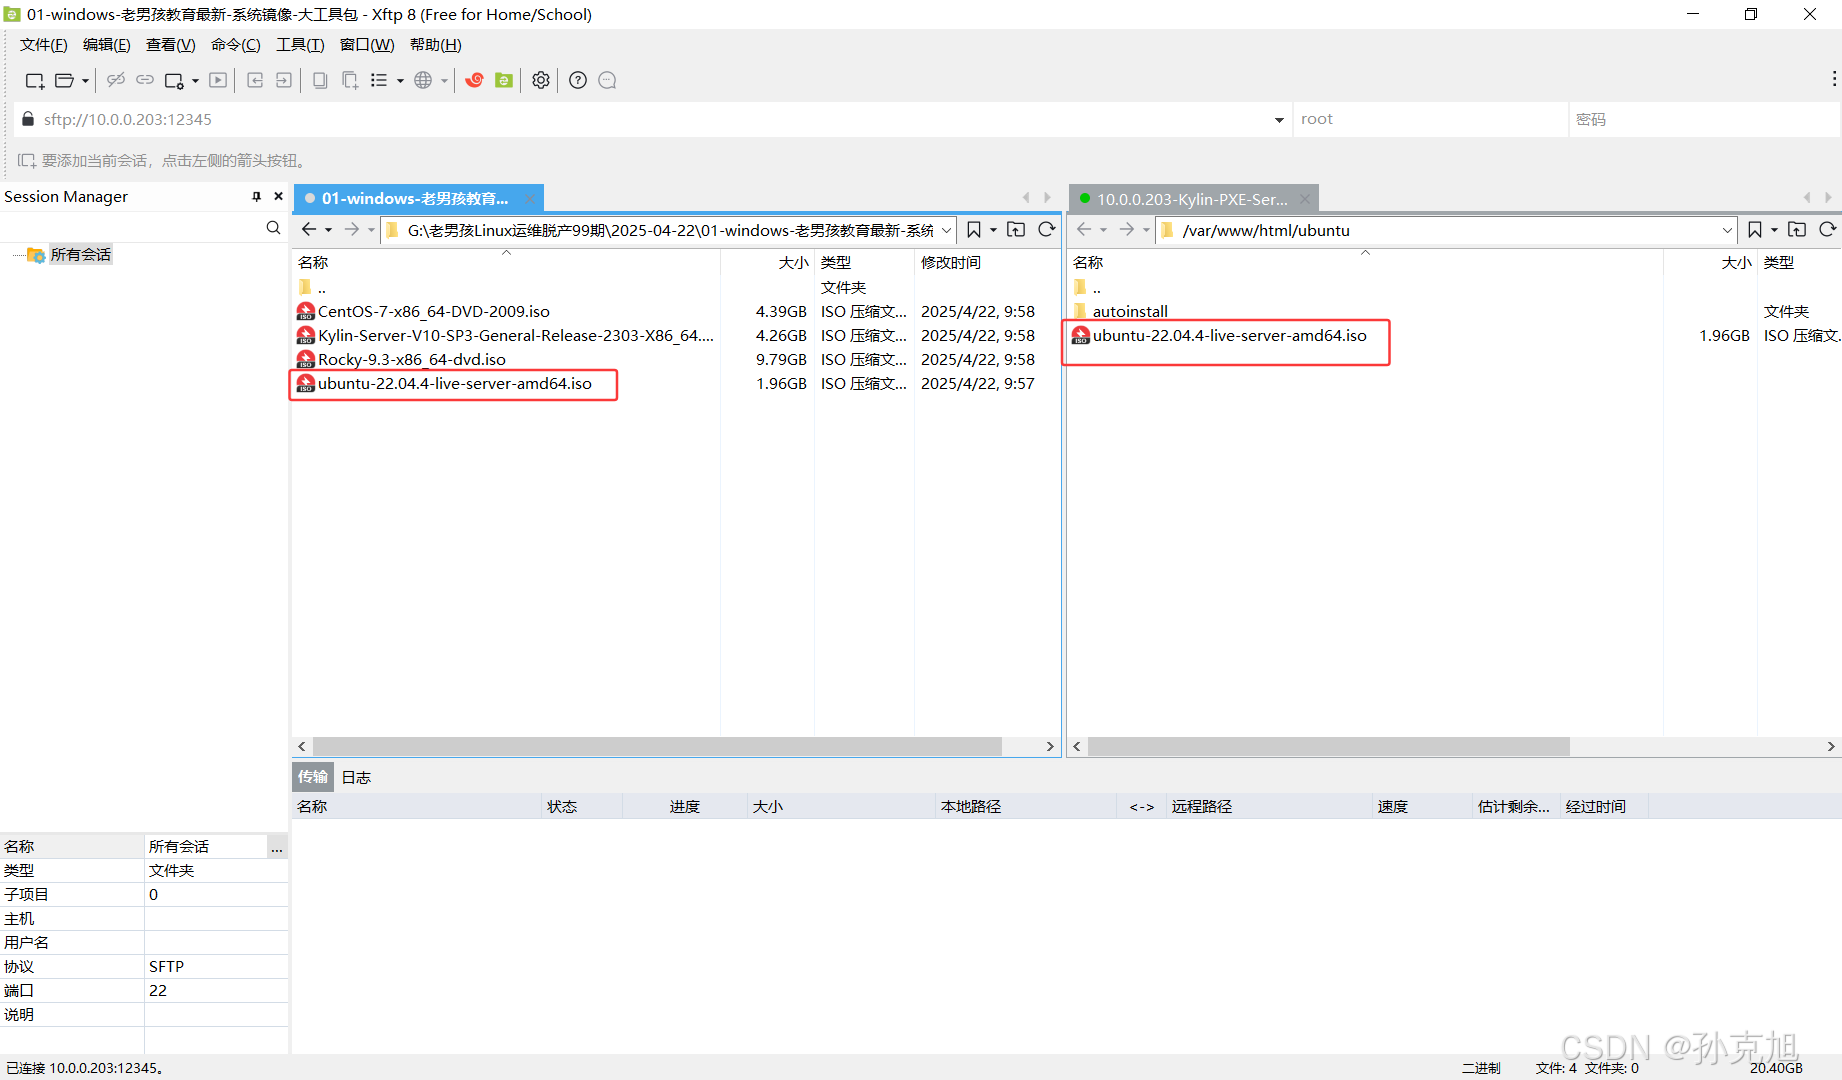This screenshot has width=1842, height=1080.
Task: Open Options using the gear icon
Action: pos(541,80)
